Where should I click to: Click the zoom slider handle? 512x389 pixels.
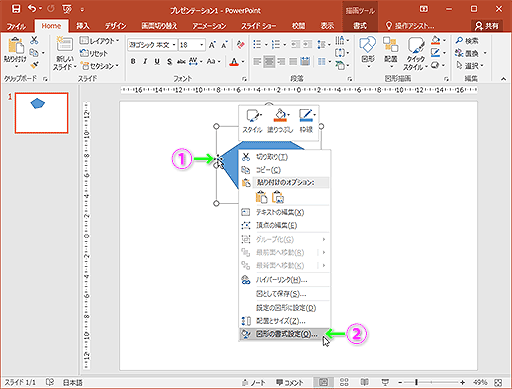coord(416,382)
